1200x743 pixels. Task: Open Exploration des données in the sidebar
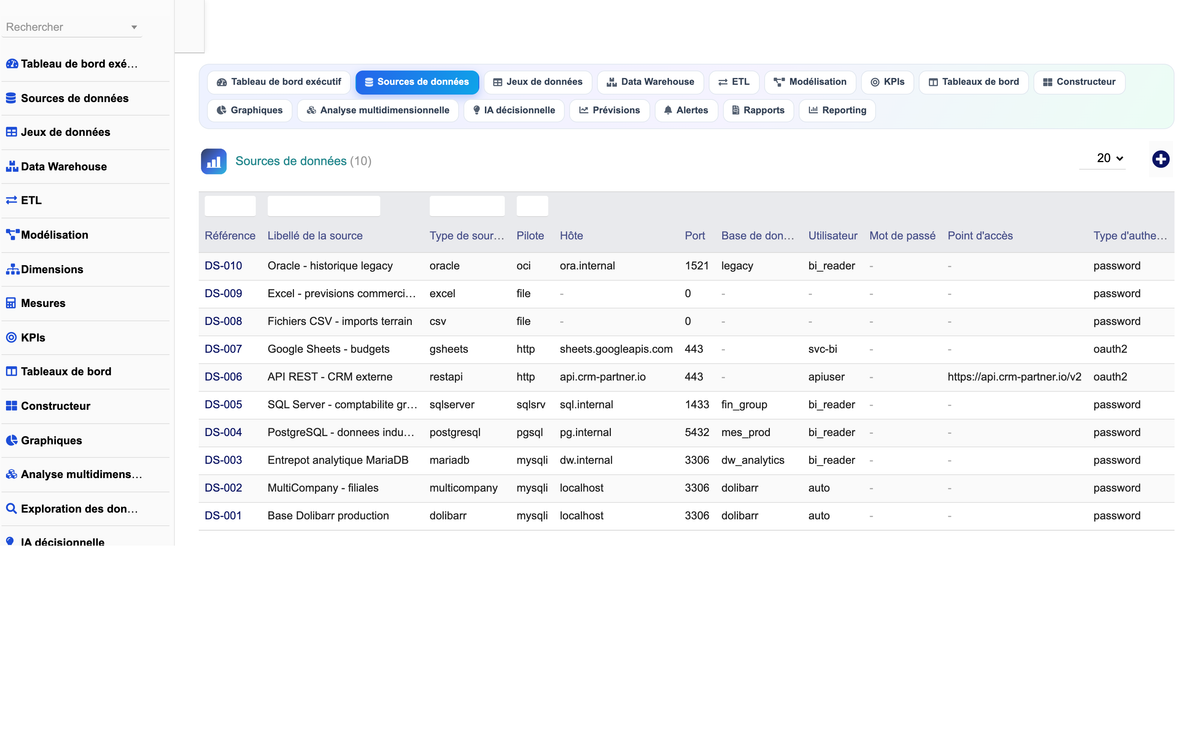pos(80,508)
